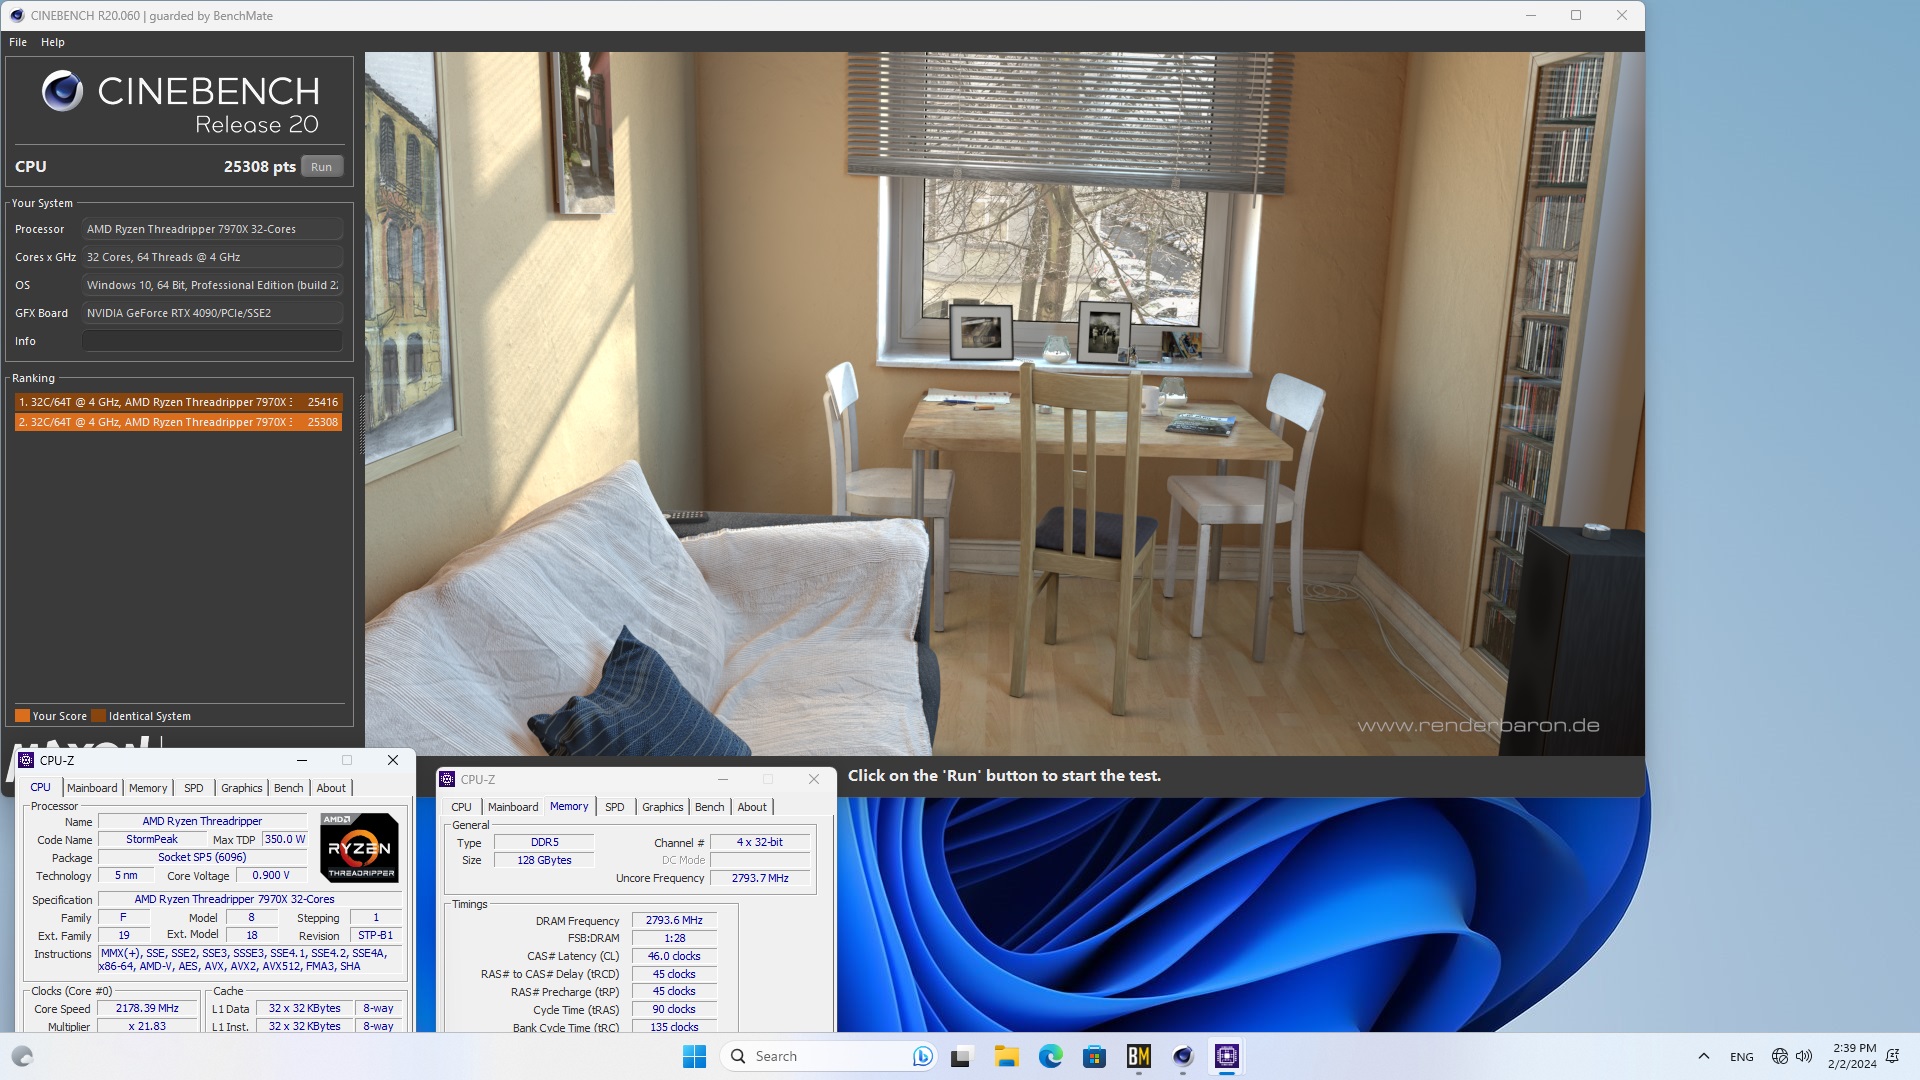Click the Cinebench logo icon
Screen dimensions: 1920x1080
62,91
